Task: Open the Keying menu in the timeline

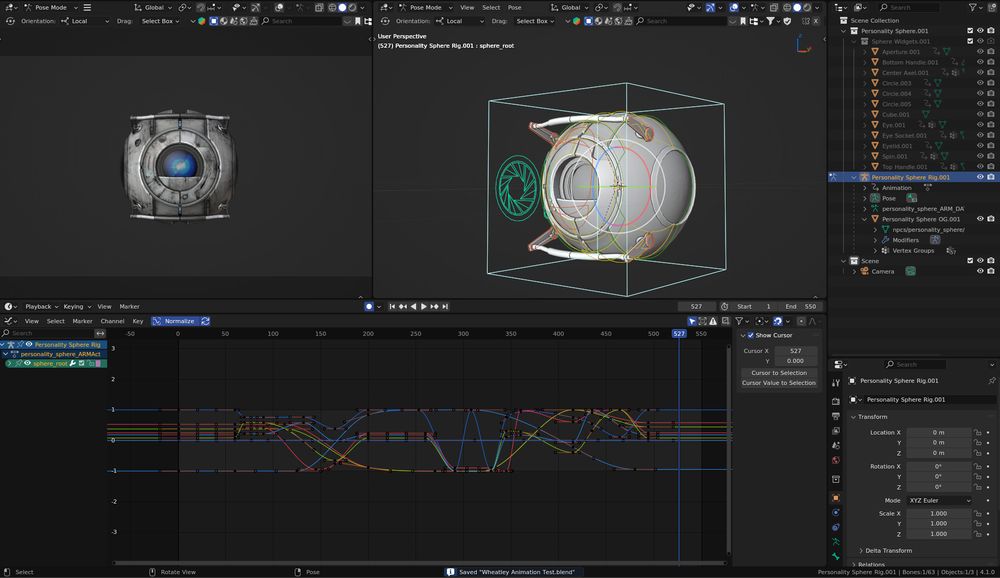Action: click(x=74, y=306)
